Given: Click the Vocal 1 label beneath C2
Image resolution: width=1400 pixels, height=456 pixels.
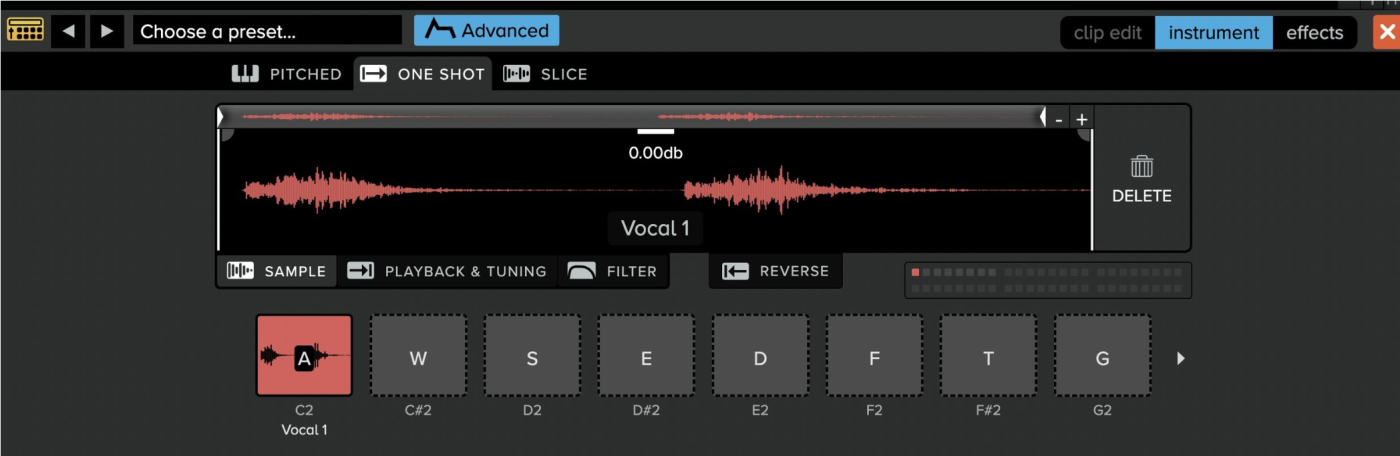Looking at the screenshot, I should [304, 430].
